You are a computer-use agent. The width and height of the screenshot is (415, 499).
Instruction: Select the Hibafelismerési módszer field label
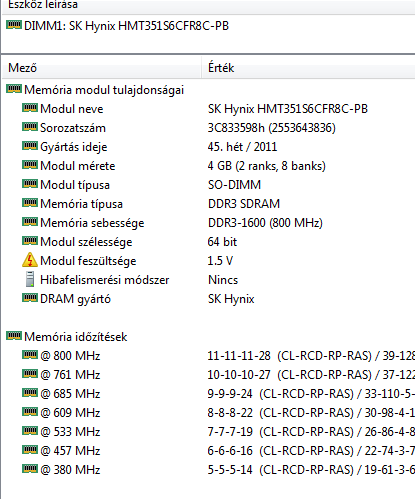coord(105,280)
